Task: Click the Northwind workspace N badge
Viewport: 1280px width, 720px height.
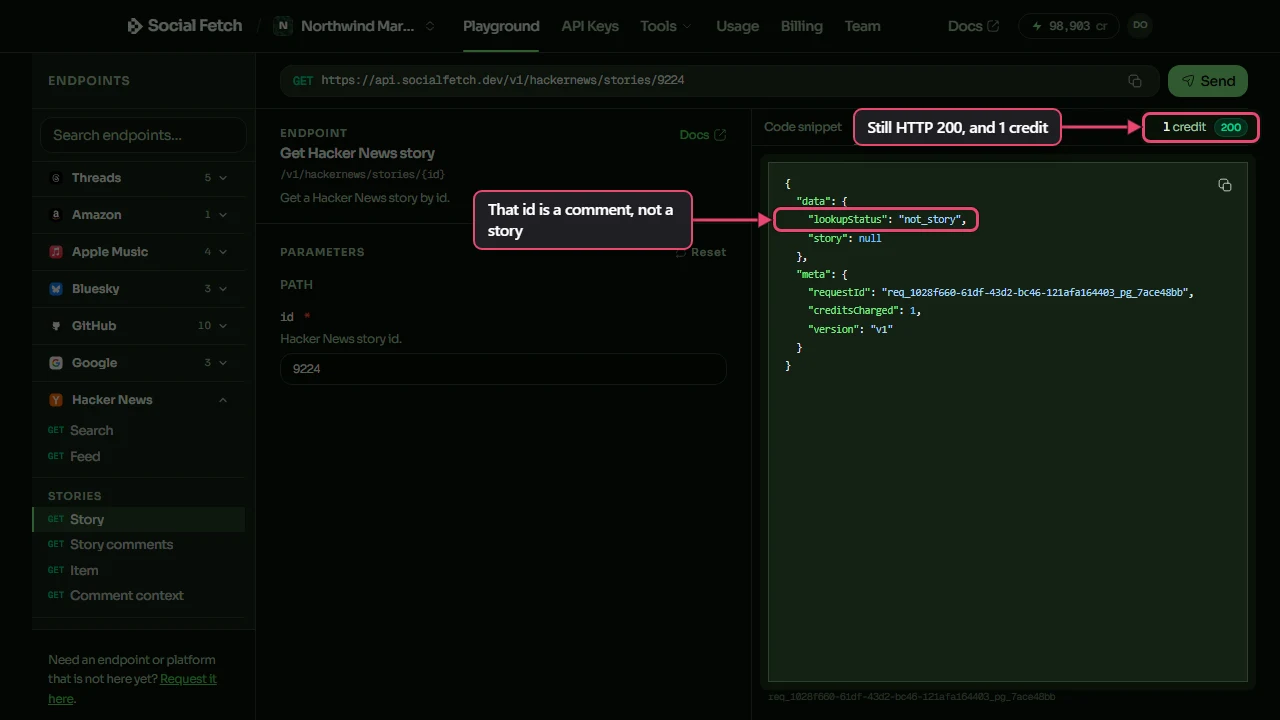Action: [x=283, y=26]
